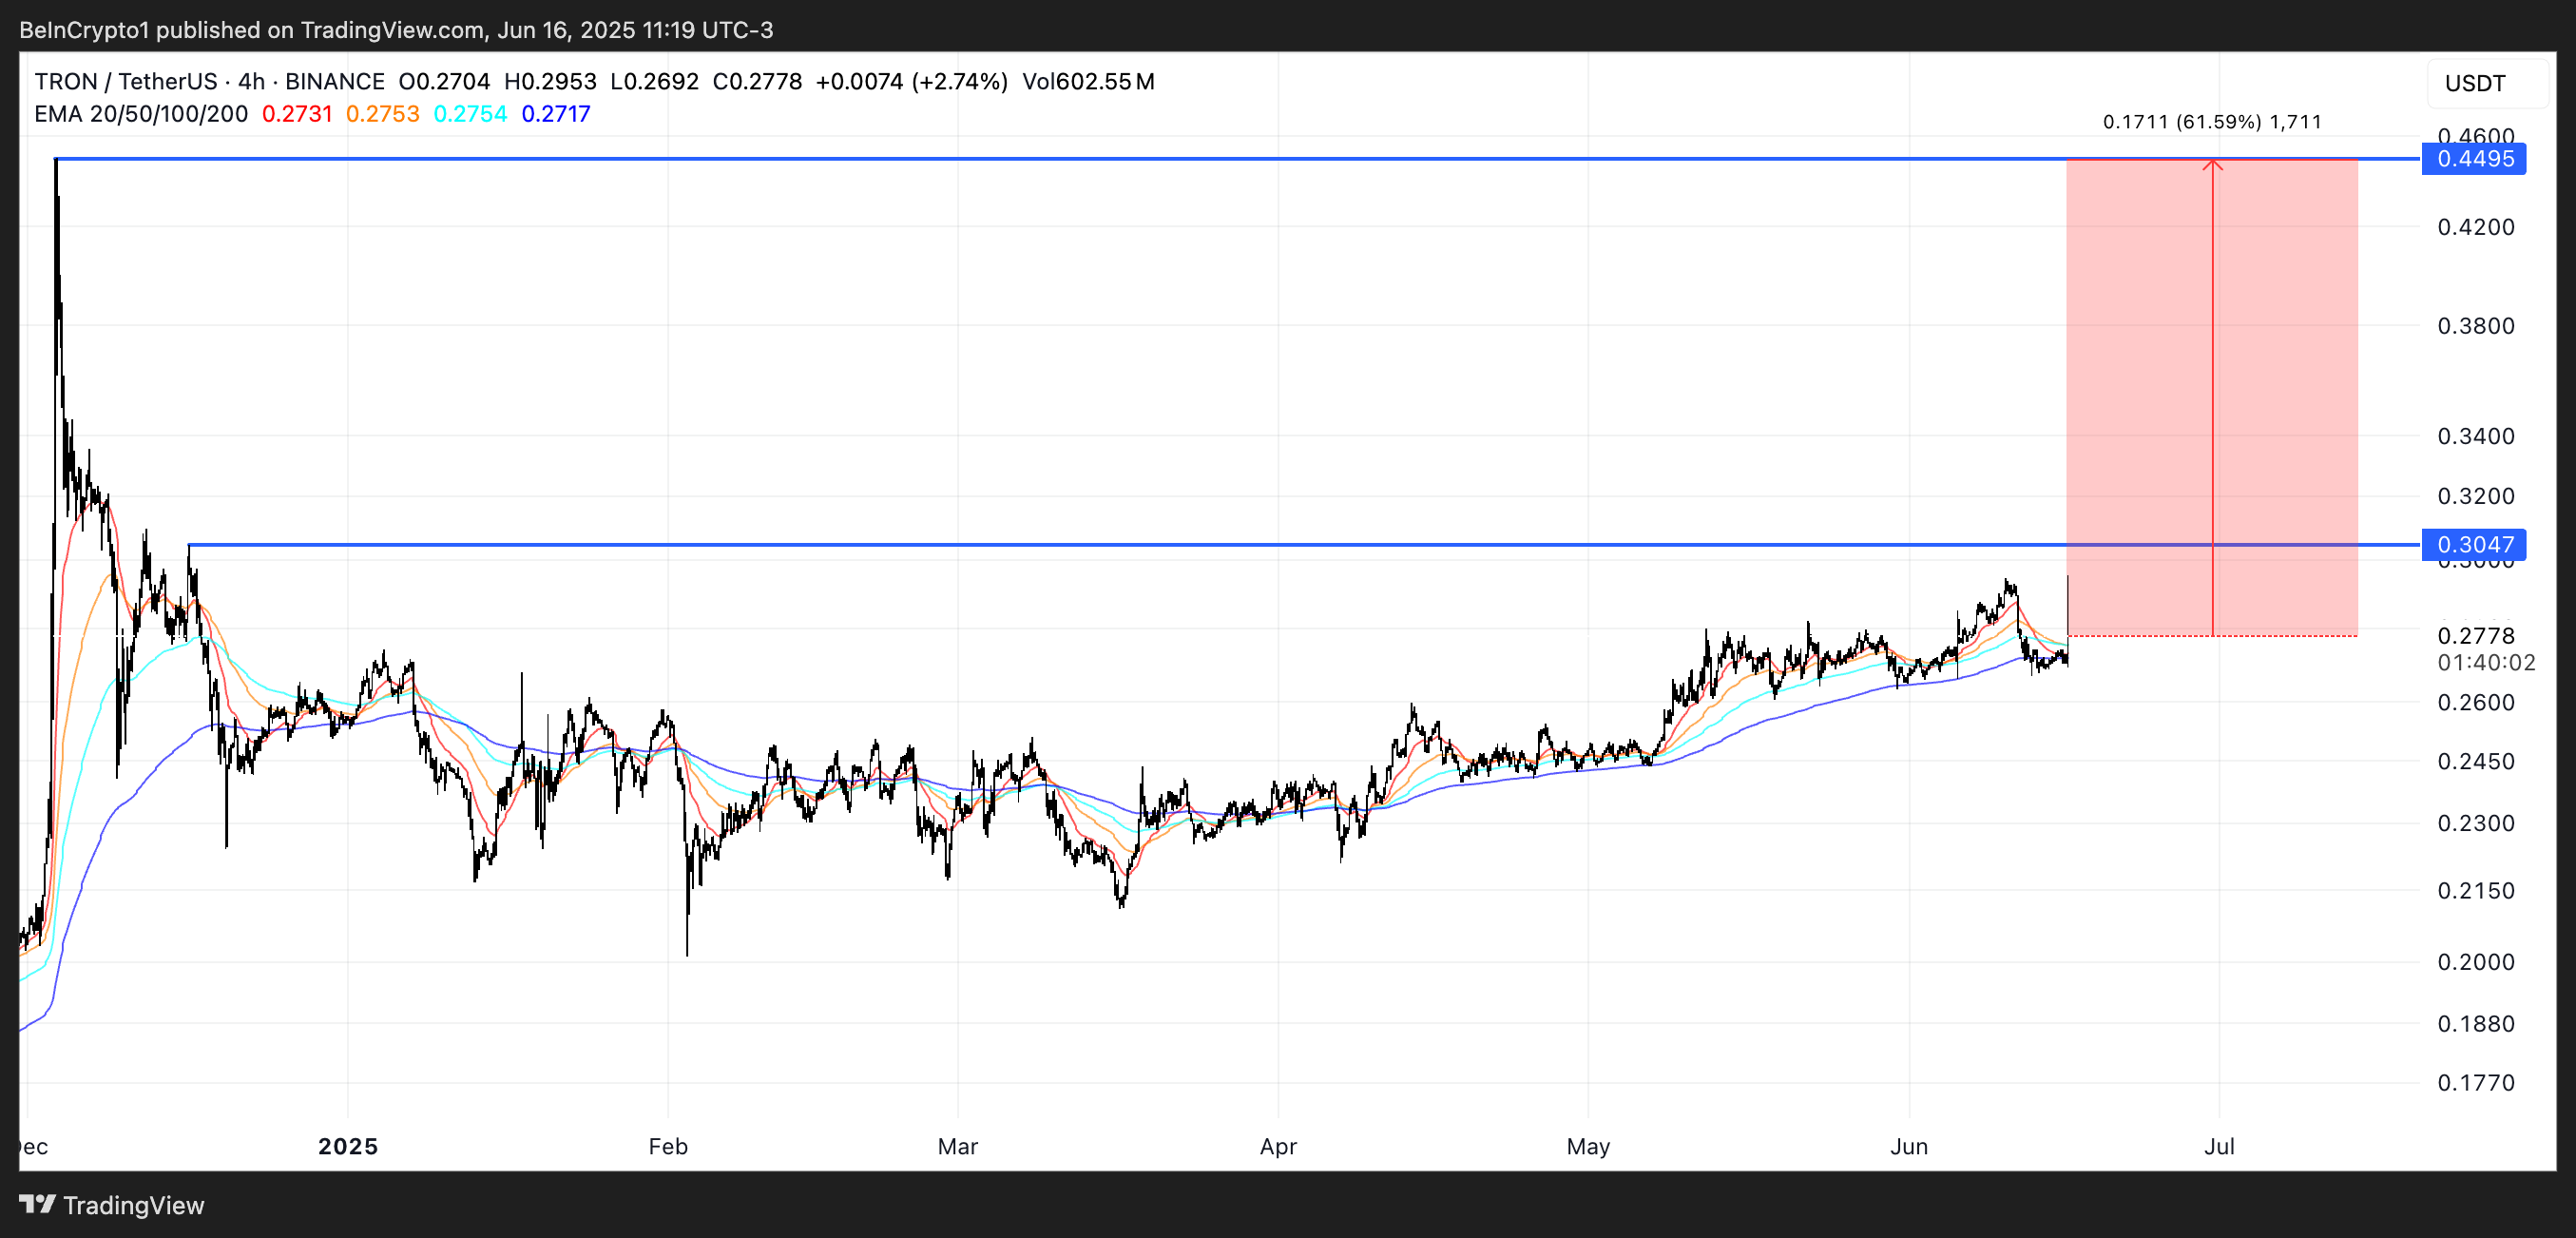Click the 0.4495 blue price label
This screenshot has height=1238, width=2576.
point(2473,159)
